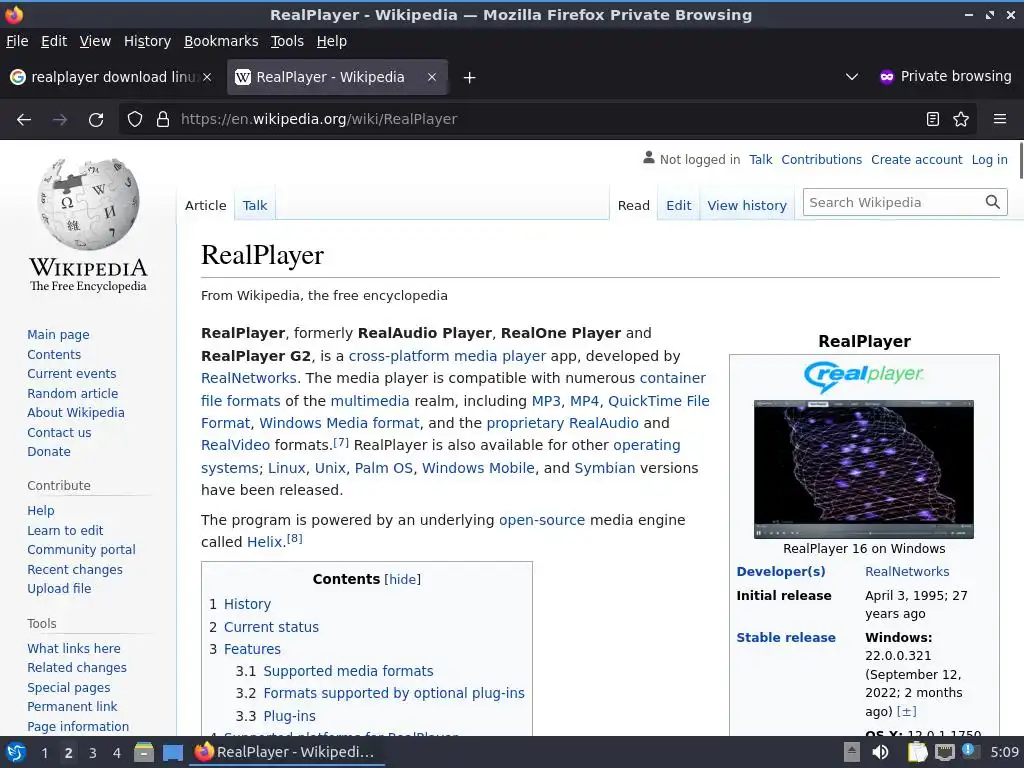Click citation reference [7]
This screenshot has height=768, width=1024.
[x=341, y=442]
